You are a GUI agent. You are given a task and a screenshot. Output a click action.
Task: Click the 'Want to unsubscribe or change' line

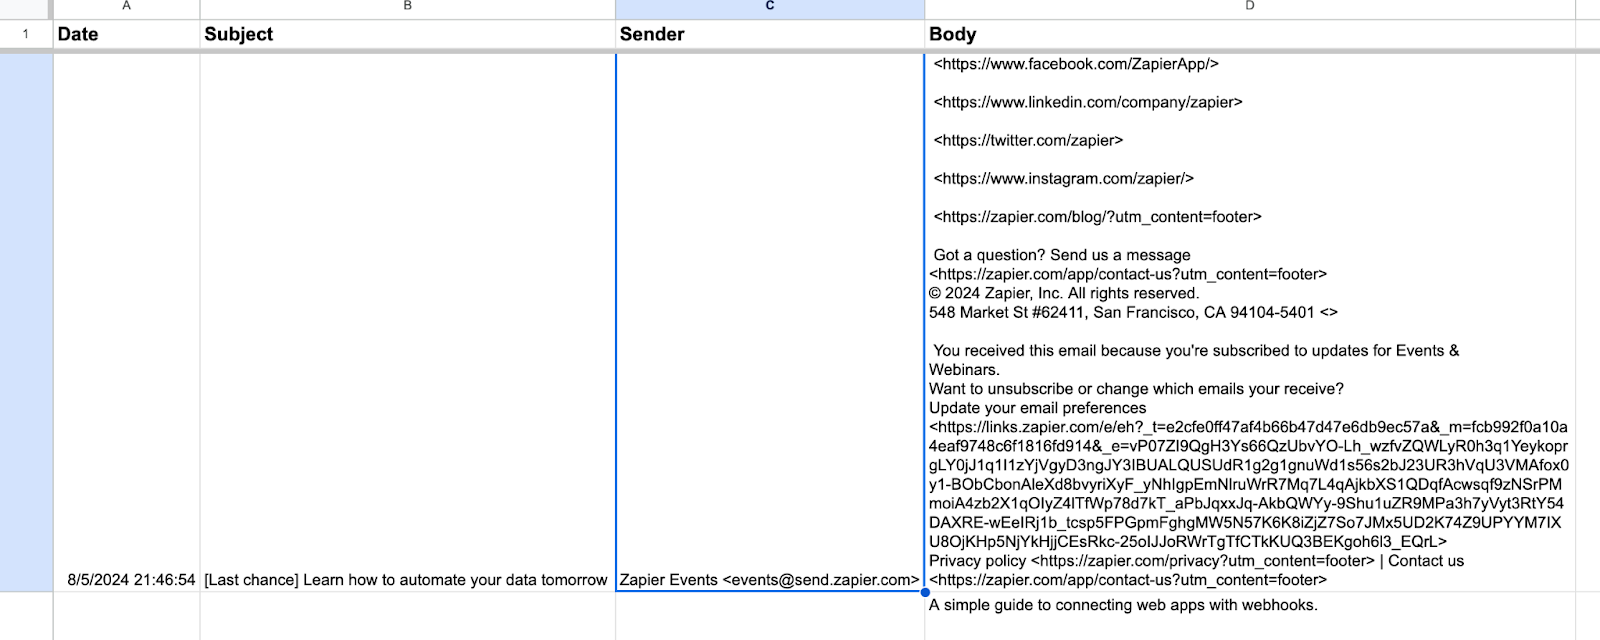coord(1136,389)
